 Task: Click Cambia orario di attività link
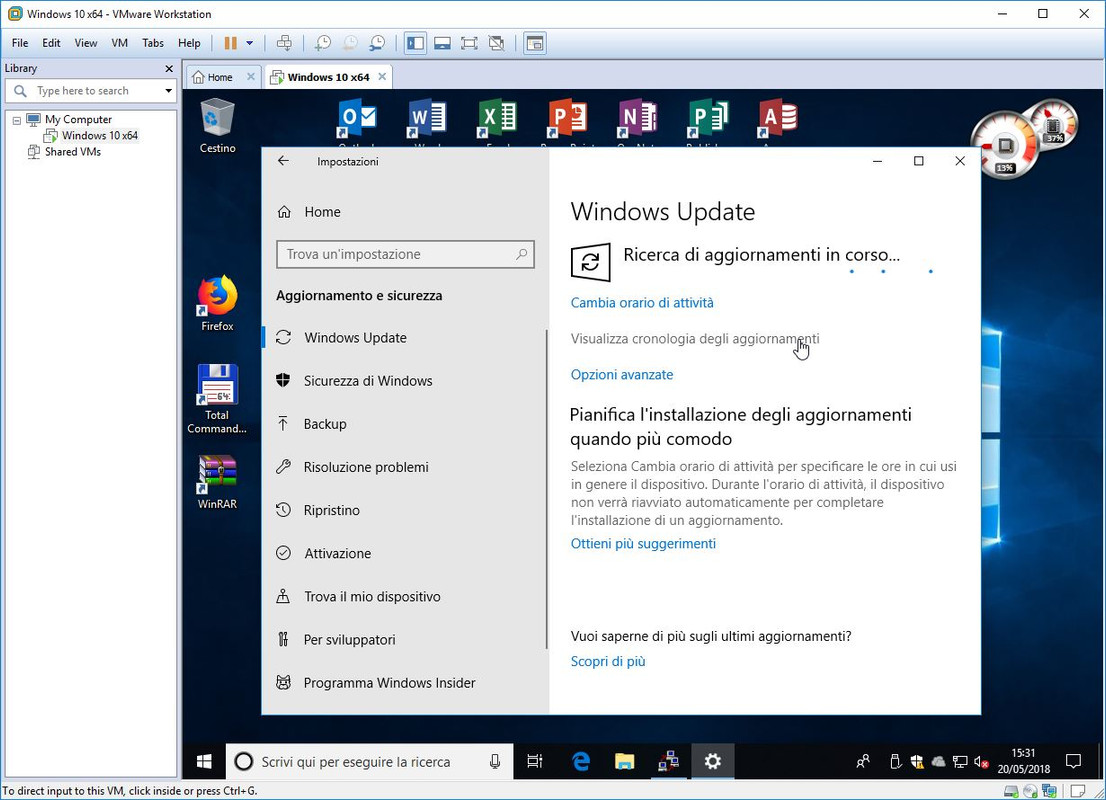(x=642, y=303)
